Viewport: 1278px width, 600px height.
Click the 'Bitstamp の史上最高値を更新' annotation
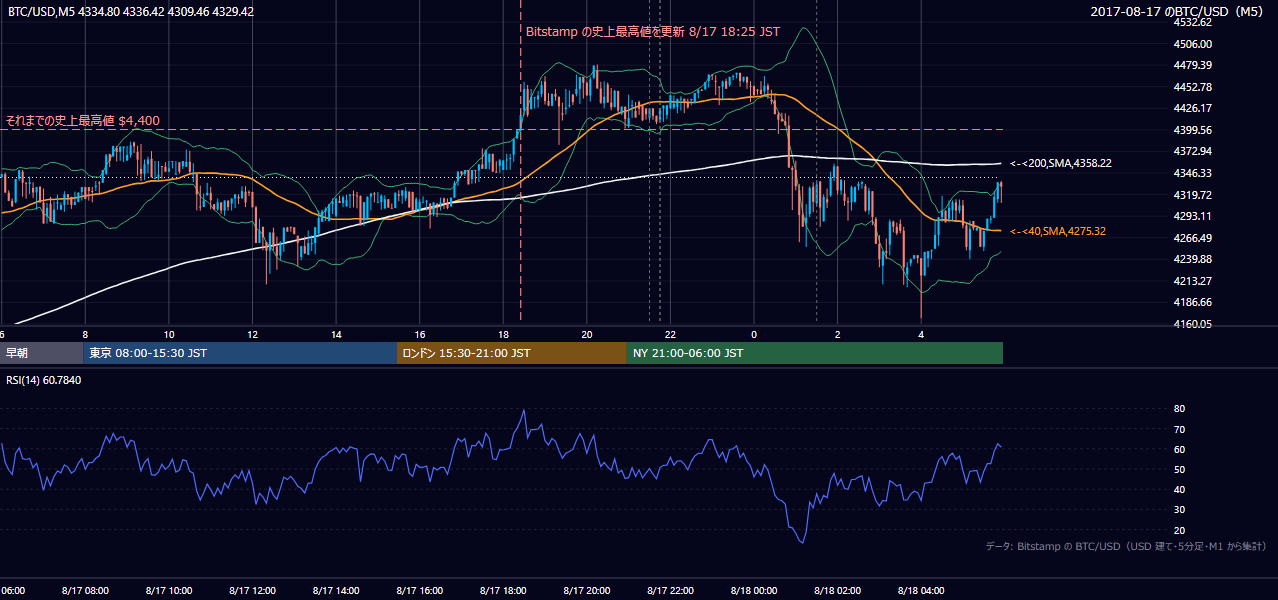[x=653, y=31]
